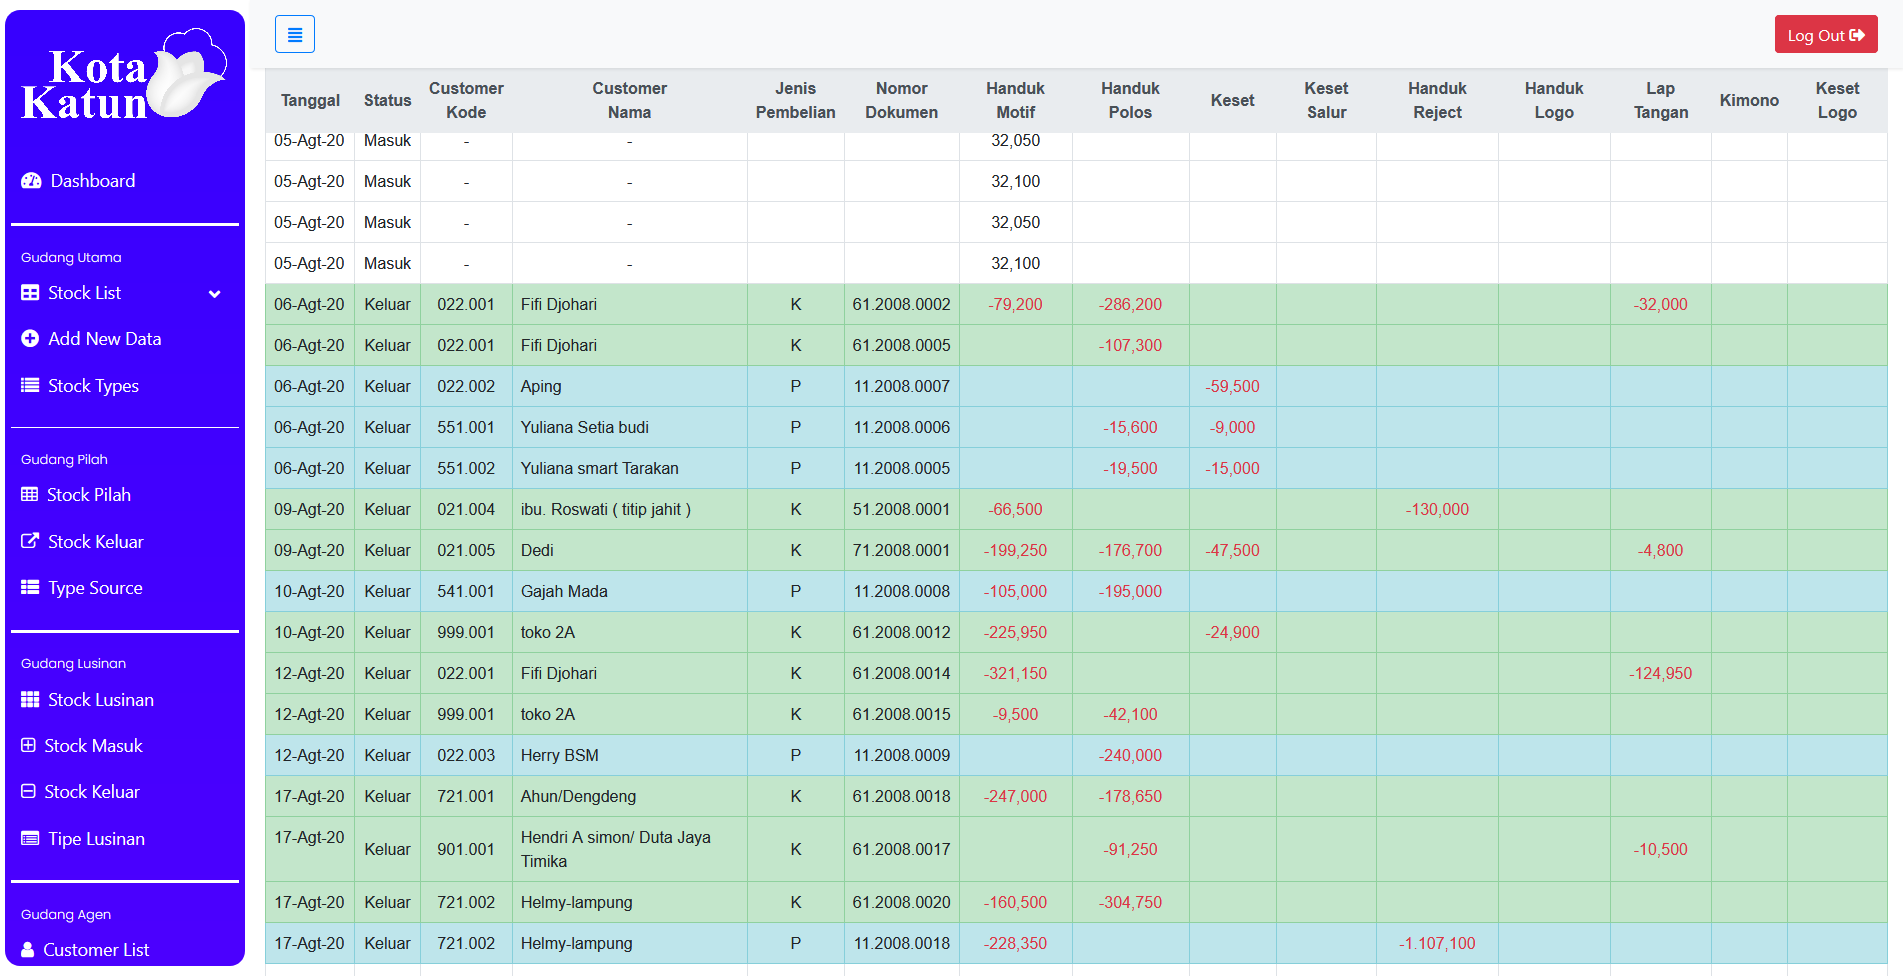This screenshot has width=1903, height=976.
Task: Click the Stock Pilah grid icon
Action: pos(30,494)
